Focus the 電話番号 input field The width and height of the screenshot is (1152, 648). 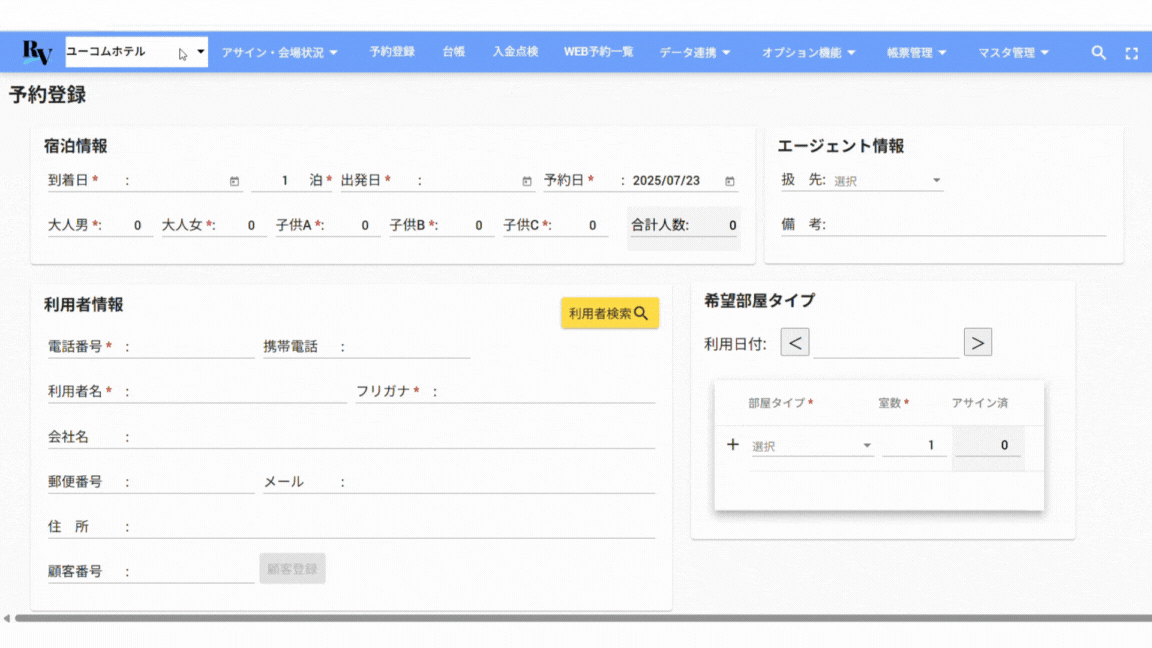[193, 347]
